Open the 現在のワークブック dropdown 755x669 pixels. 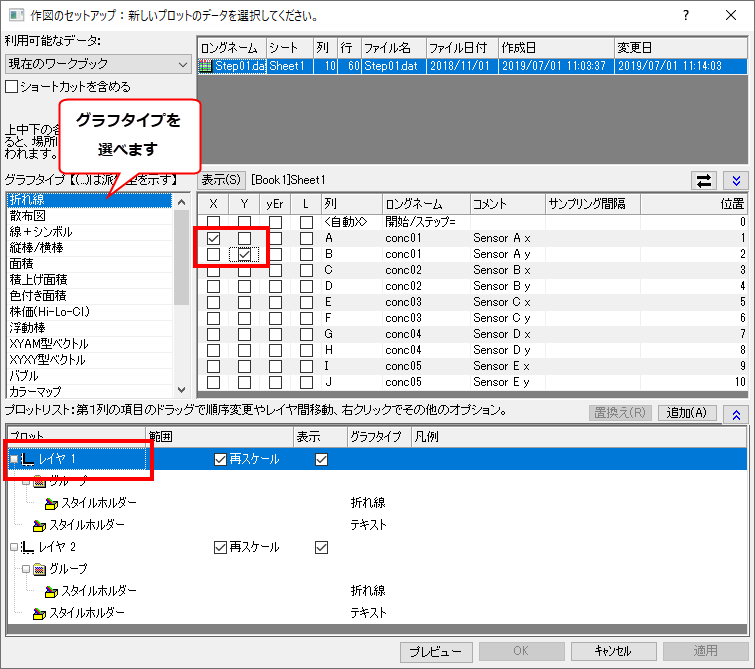97,64
